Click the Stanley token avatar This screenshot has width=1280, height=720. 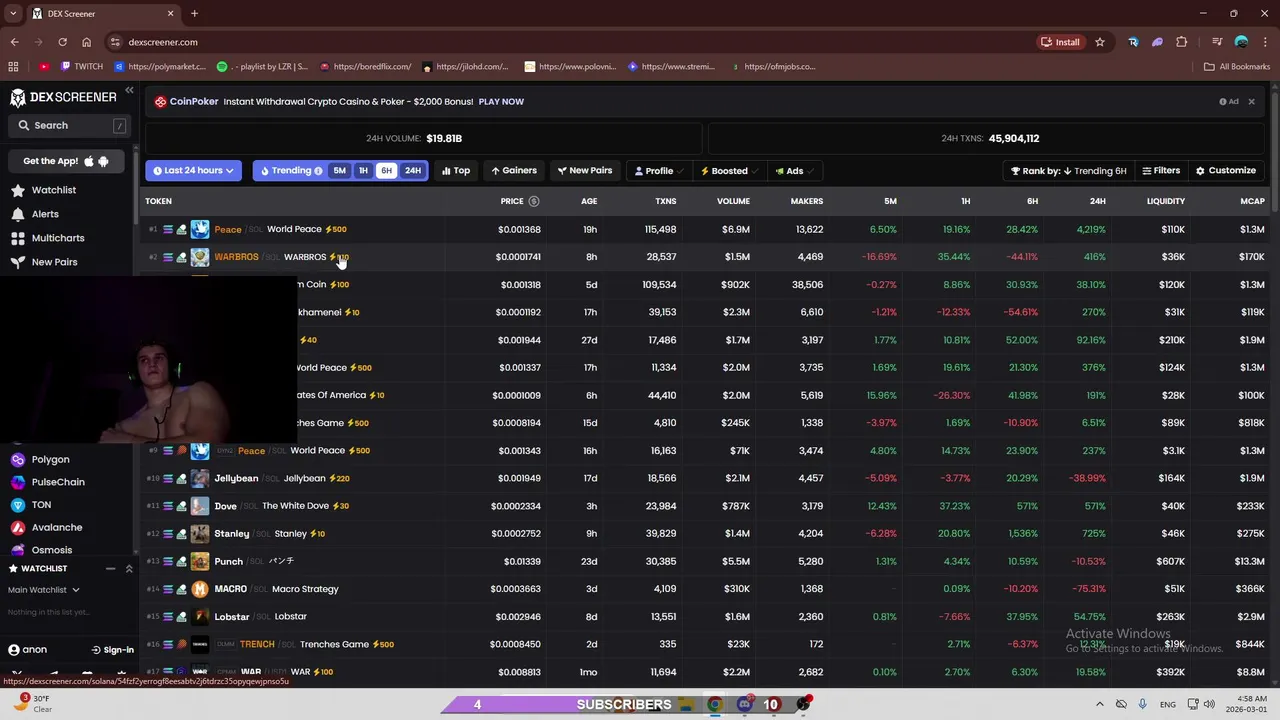coord(200,534)
